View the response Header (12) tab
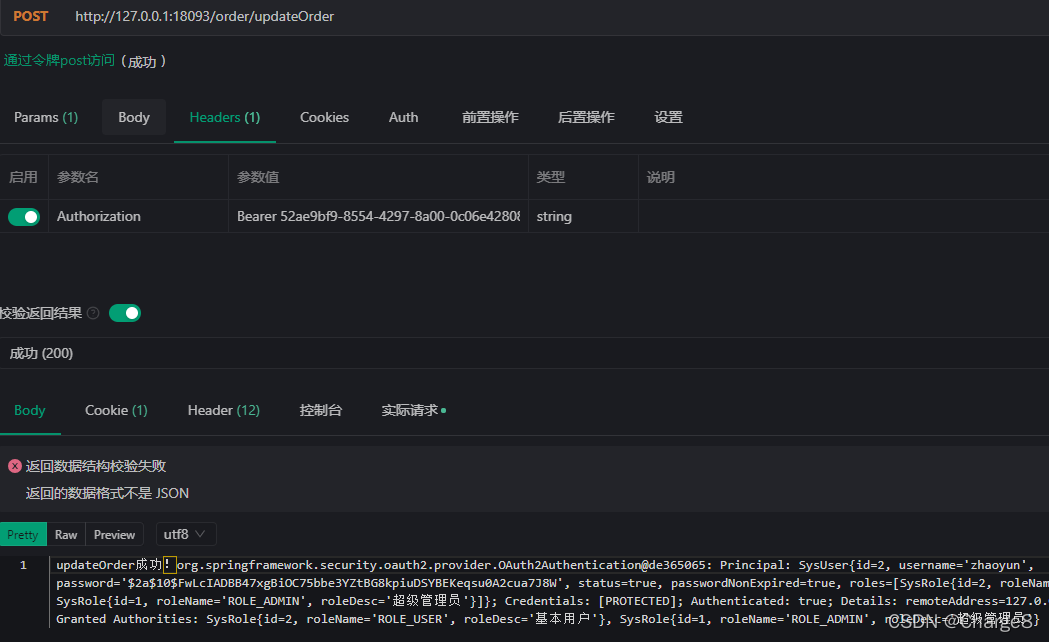 click(223, 410)
